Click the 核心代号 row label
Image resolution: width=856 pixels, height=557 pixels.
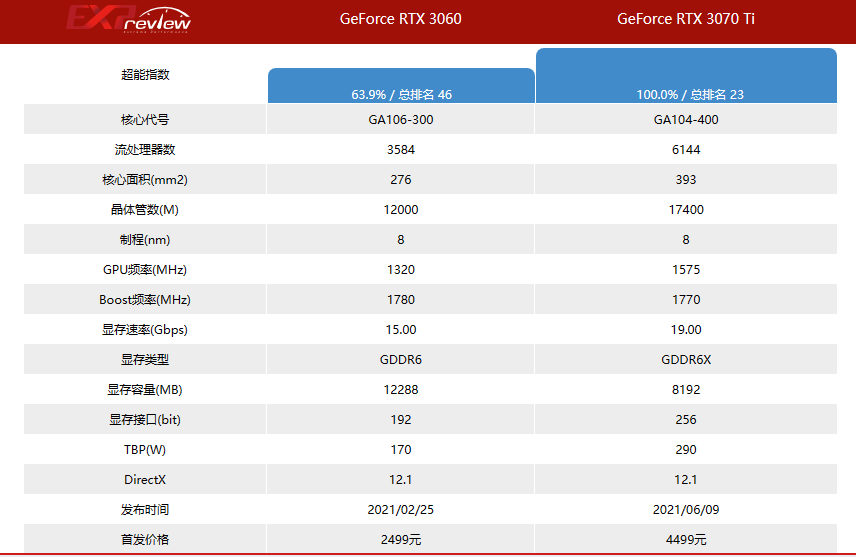[x=145, y=120]
